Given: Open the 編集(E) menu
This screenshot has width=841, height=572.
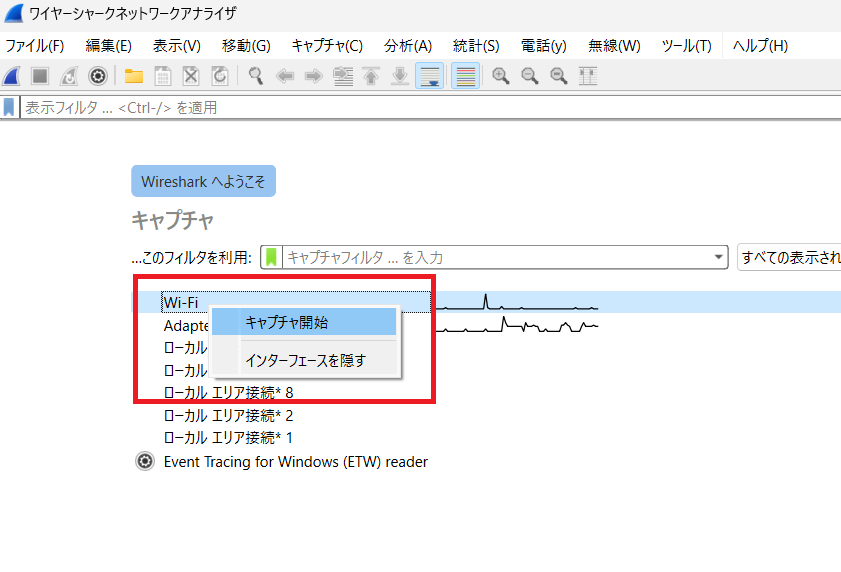Looking at the screenshot, I should 108,46.
